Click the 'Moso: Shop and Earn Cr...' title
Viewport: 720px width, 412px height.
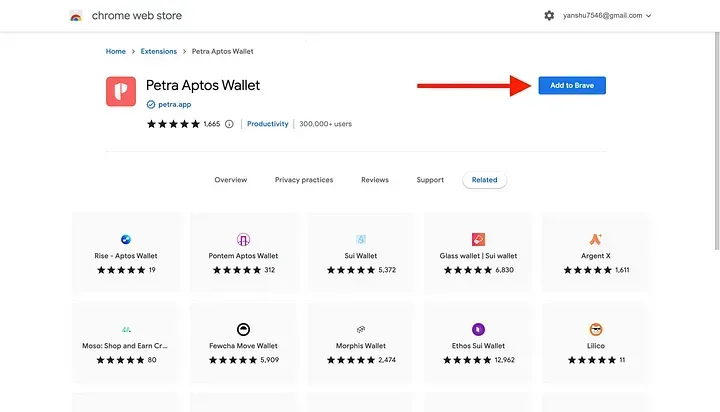tap(125, 346)
